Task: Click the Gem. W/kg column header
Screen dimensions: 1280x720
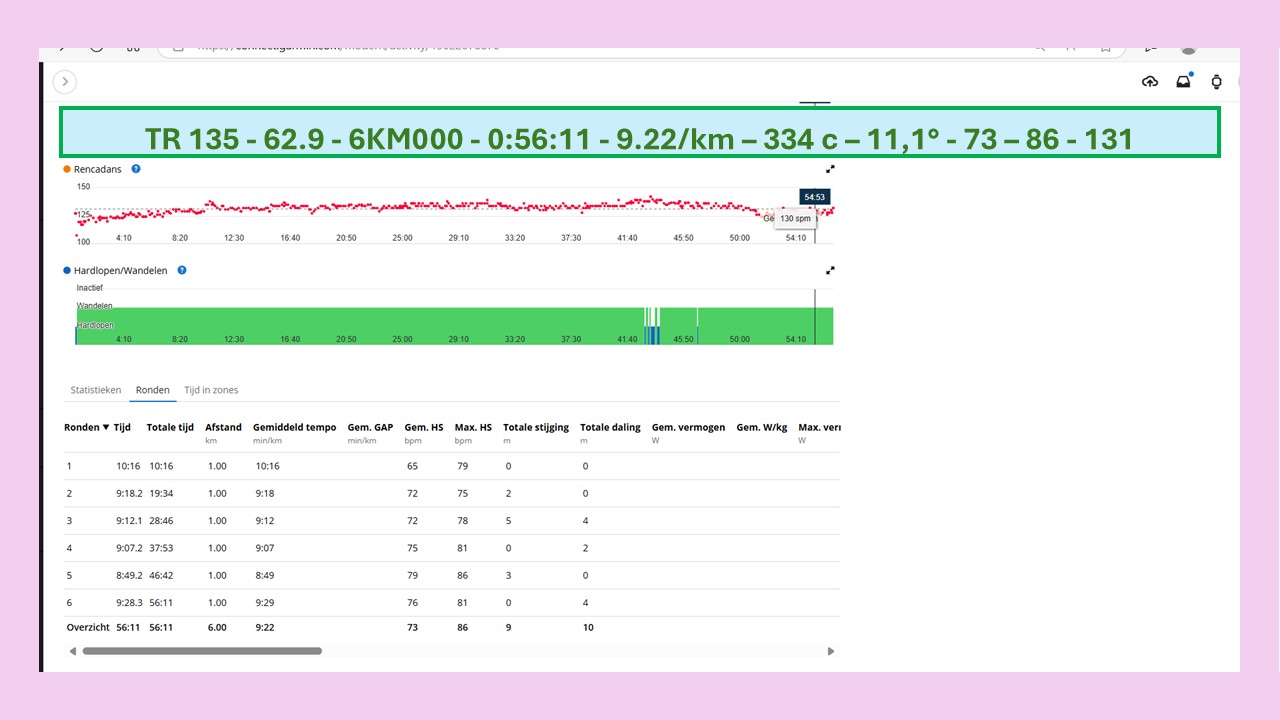Action: point(762,427)
